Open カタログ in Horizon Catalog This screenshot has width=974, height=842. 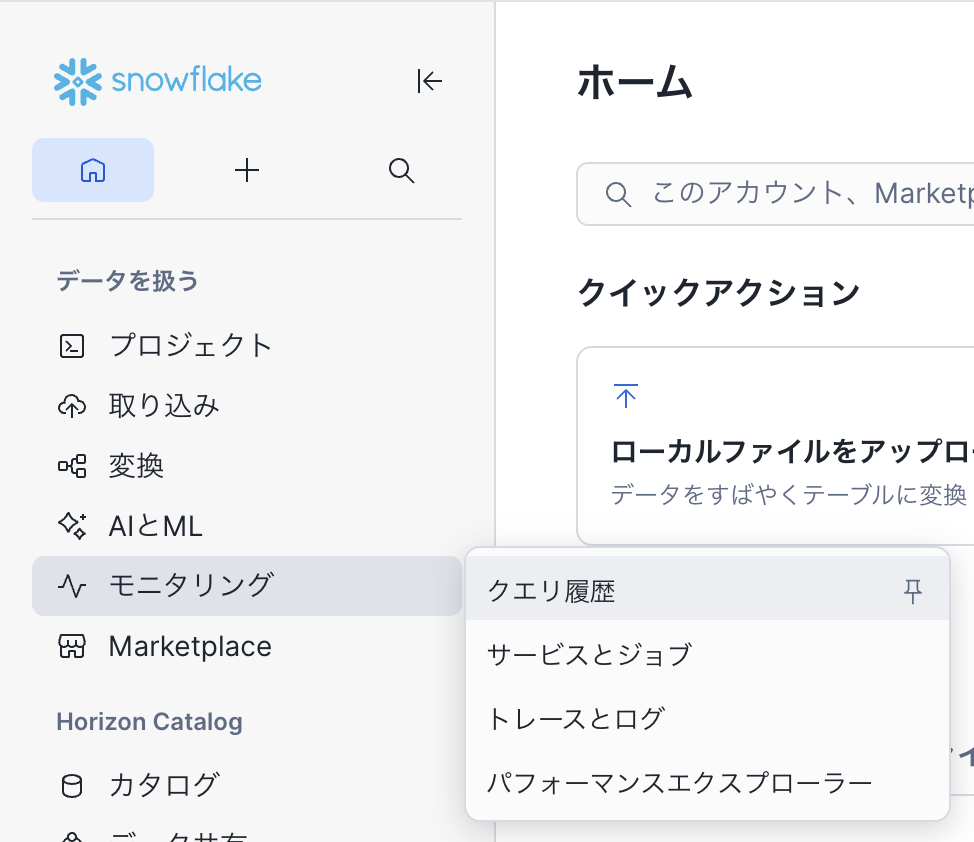coord(164,786)
